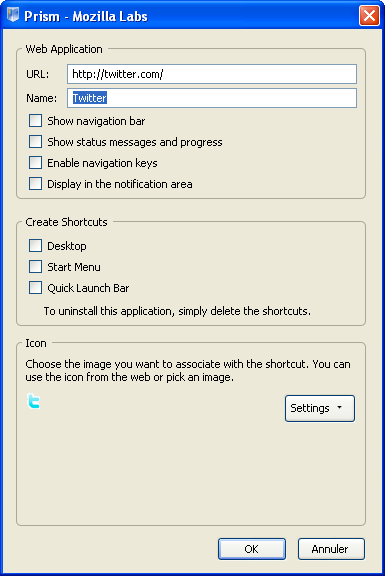Click the Desktop label text
The image size is (385, 576).
coord(67,246)
